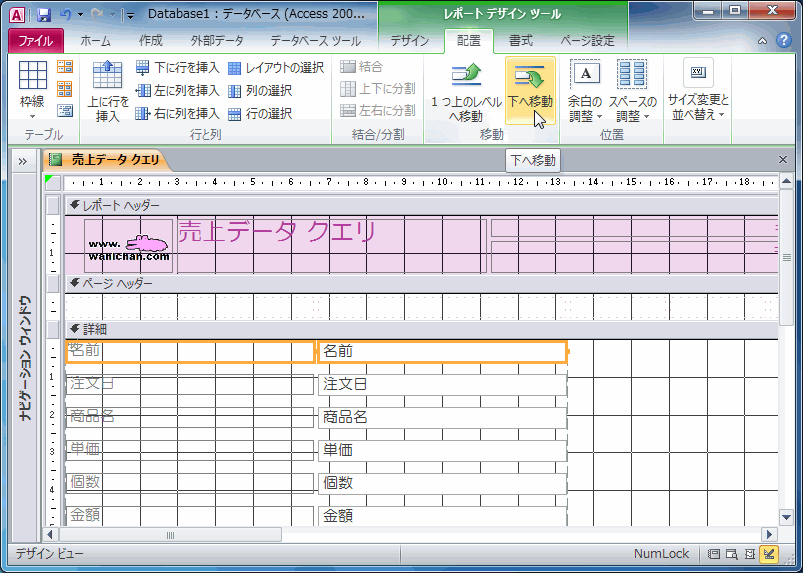Image resolution: width=803 pixels, height=573 pixels.
Task: Switch to the ページ設定 ribbon tab
Action: click(587, 40)
